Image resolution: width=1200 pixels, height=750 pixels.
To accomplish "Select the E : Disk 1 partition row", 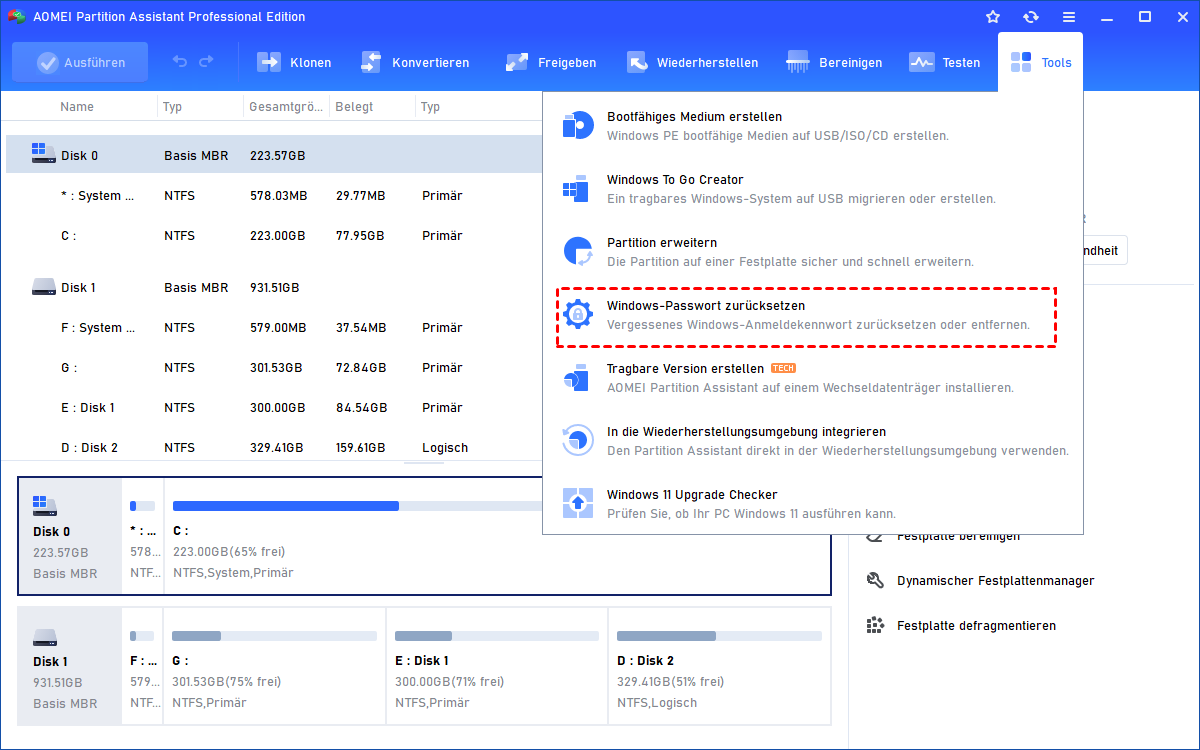I will click(x=274, y=407).
